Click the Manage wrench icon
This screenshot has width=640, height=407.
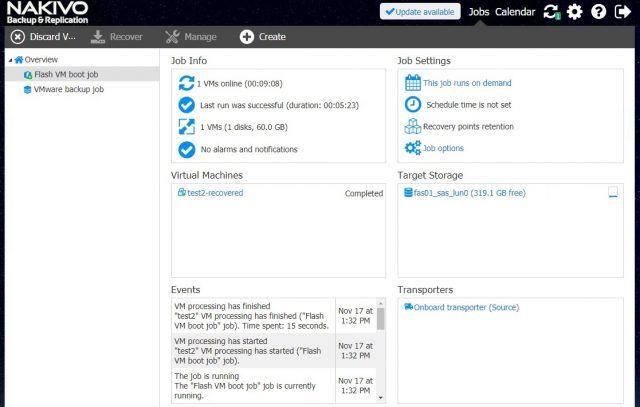[x=172, y=37]
